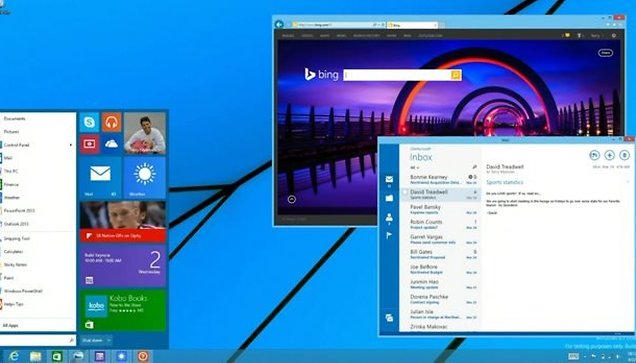This screenshot has width=636, height=363.
Task: Expand the All filter dropdown in Inbox
Action: pos(415,168)
